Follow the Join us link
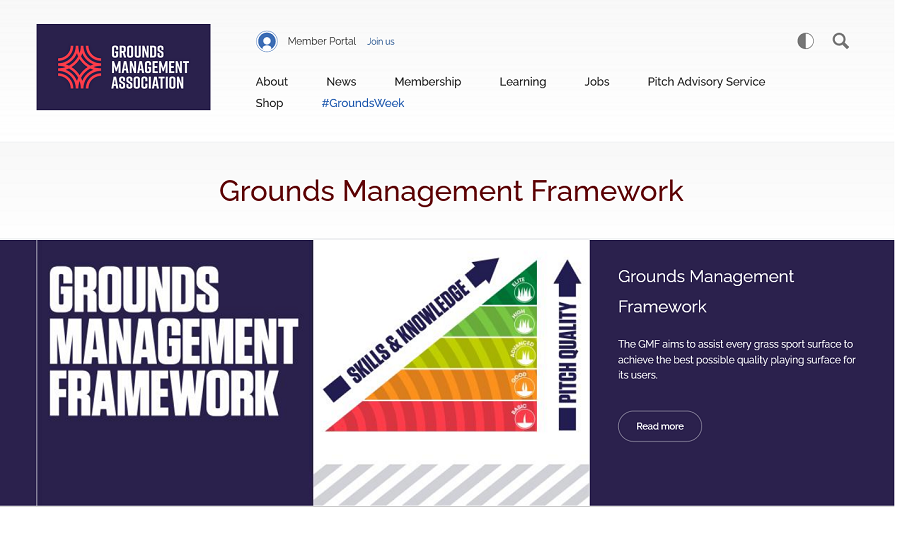 [x=381, y=41]
